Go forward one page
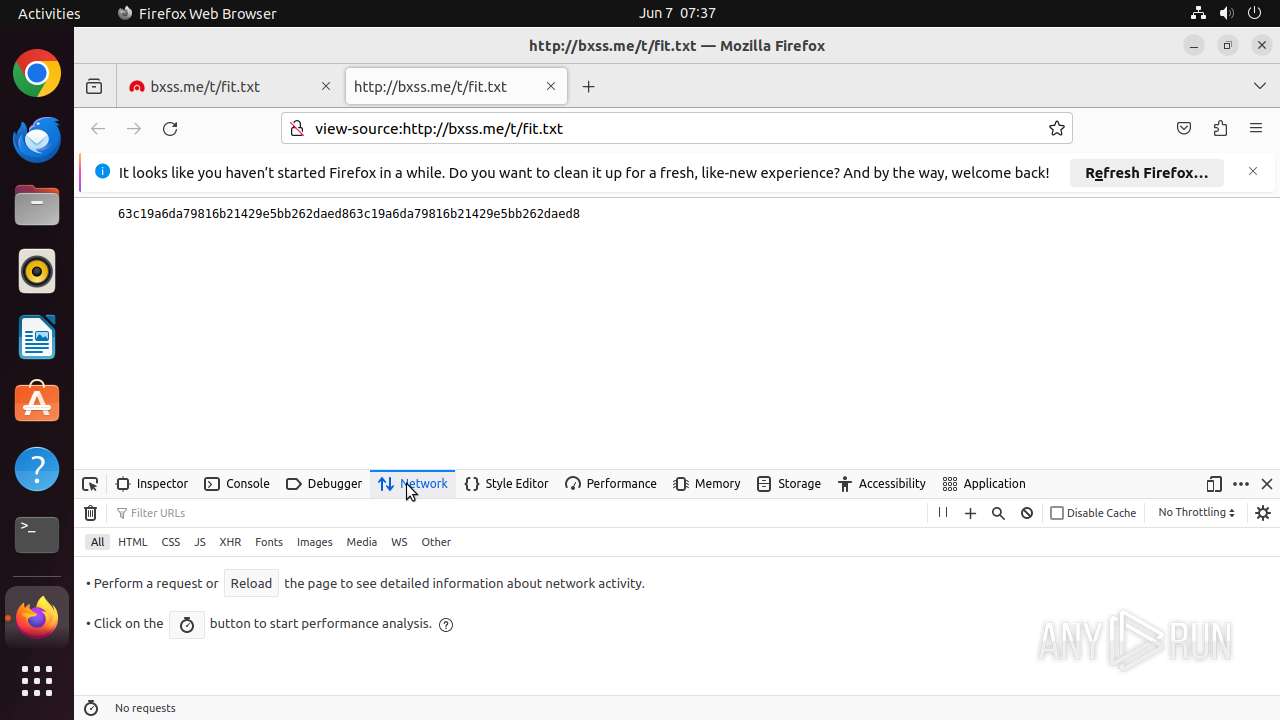Viewport: 1280px width, 720px height. tap(134, 129)
